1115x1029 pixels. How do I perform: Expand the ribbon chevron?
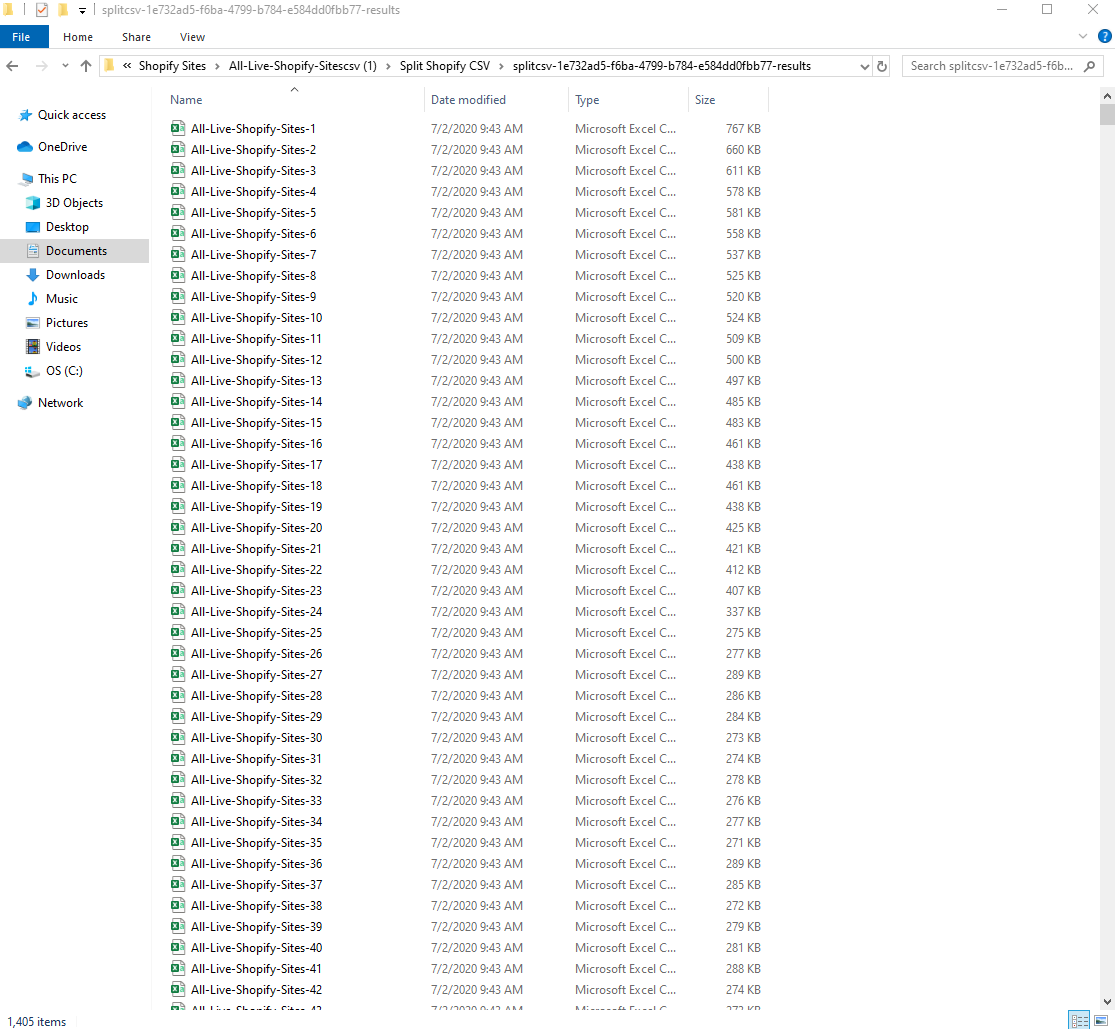tap(1082, 36)
